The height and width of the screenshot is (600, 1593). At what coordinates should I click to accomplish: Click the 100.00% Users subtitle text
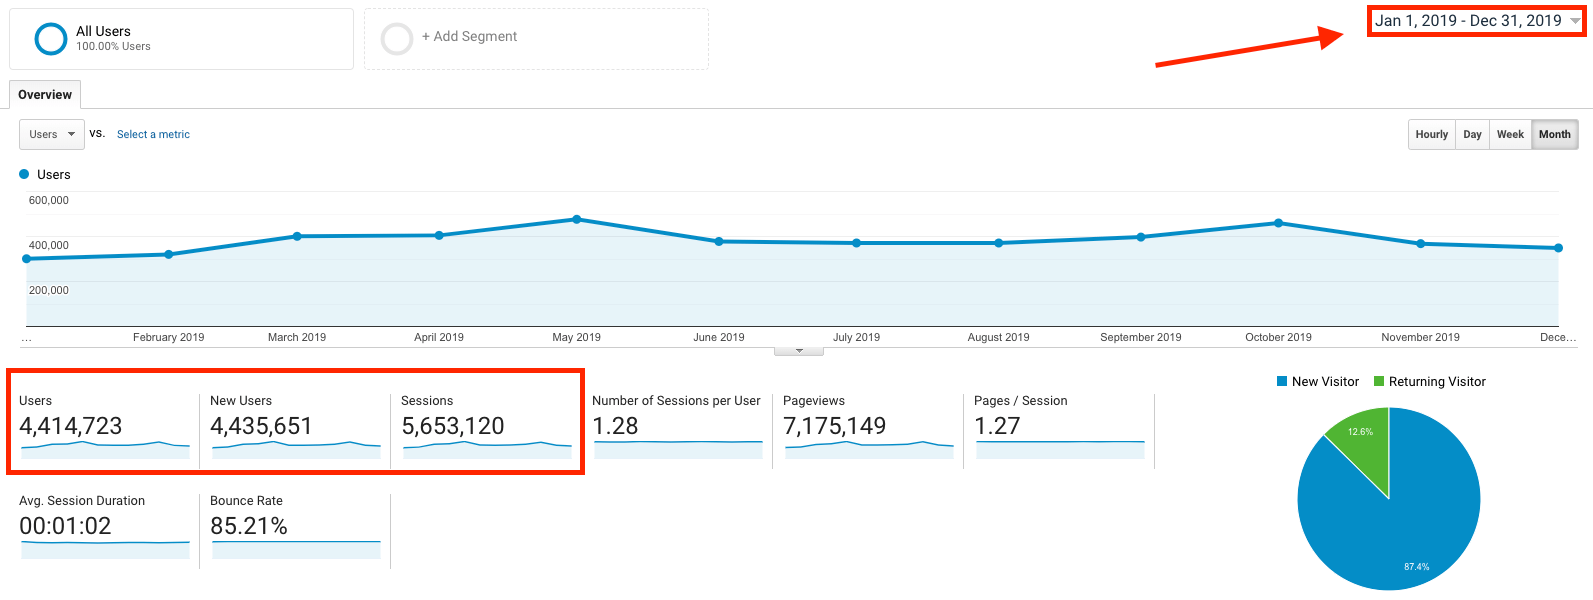tap(113, 47)
